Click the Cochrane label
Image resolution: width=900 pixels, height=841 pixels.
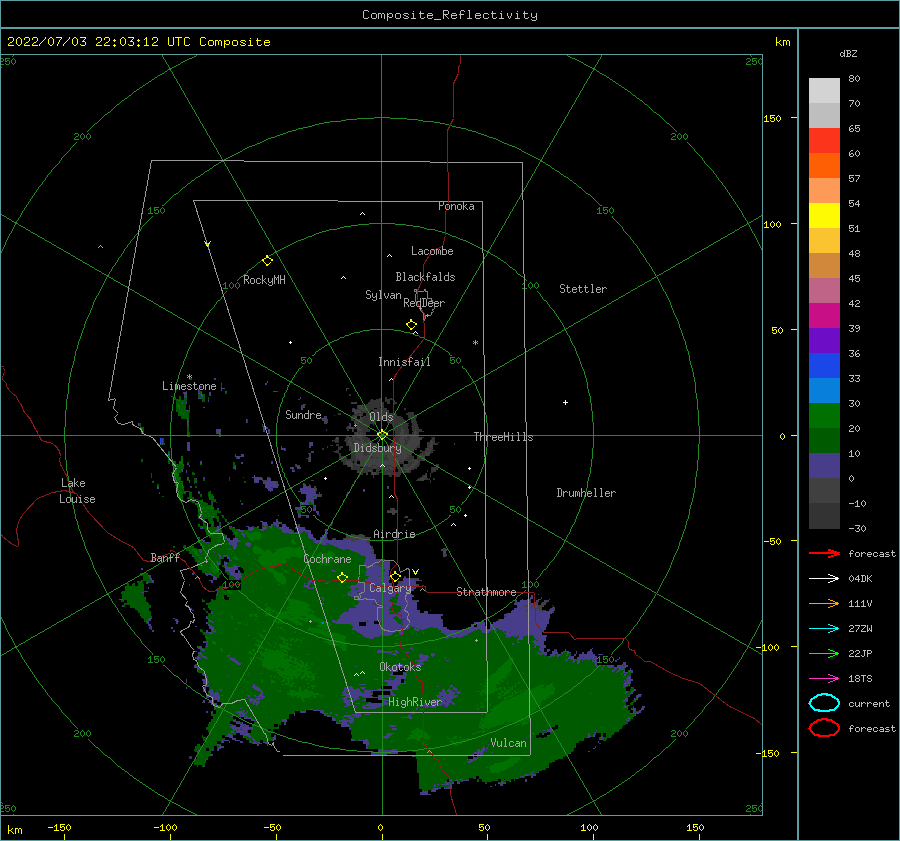coord(327,559)
